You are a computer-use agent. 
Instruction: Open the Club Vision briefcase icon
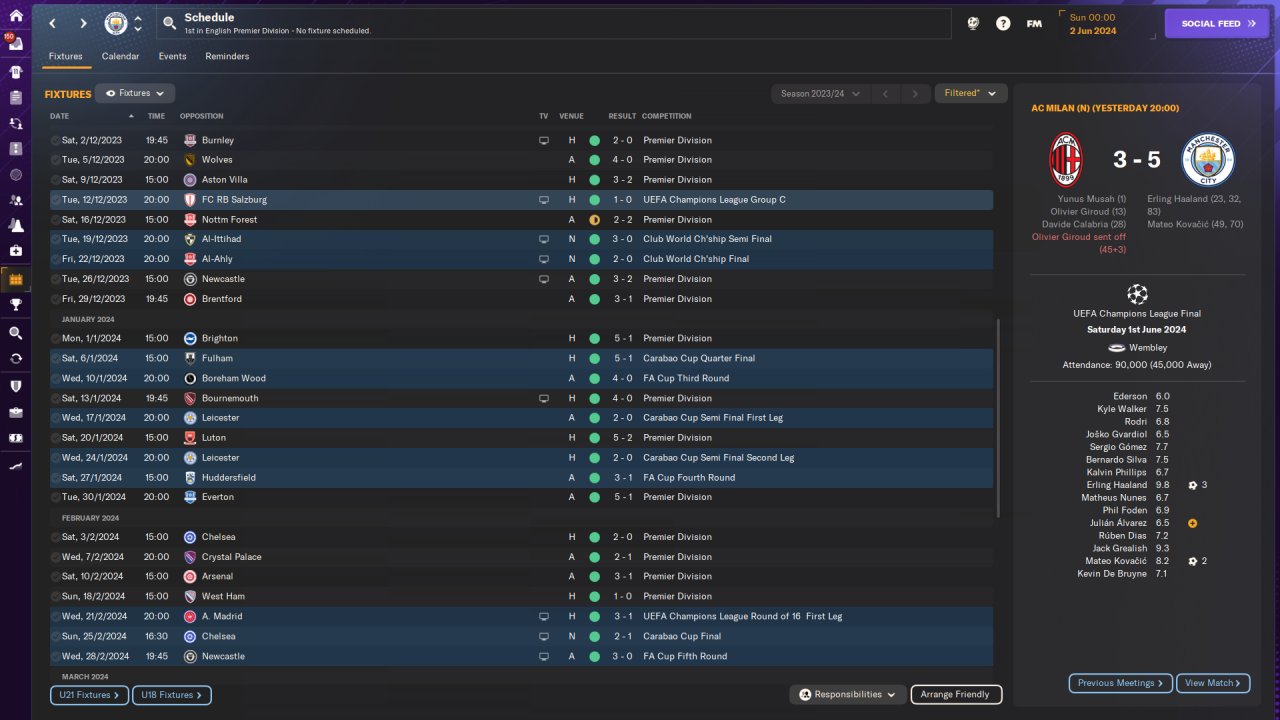coord(15,412)
